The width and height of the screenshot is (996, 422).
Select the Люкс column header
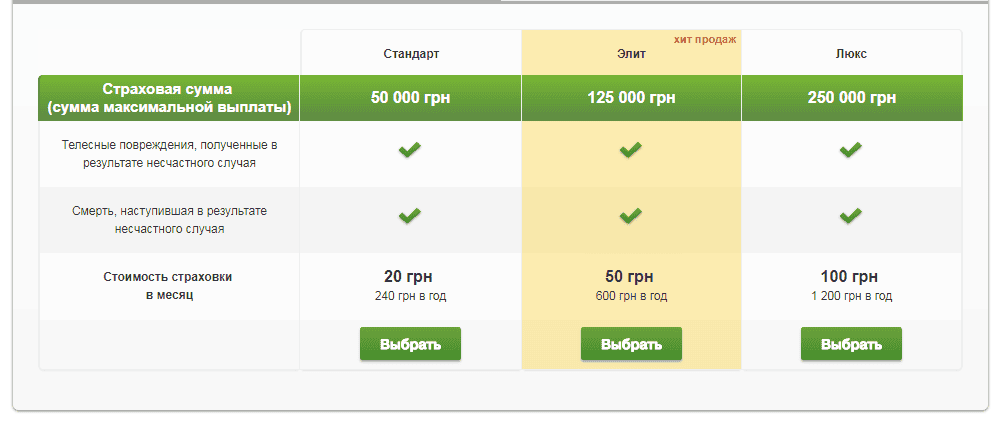[851, 54]
